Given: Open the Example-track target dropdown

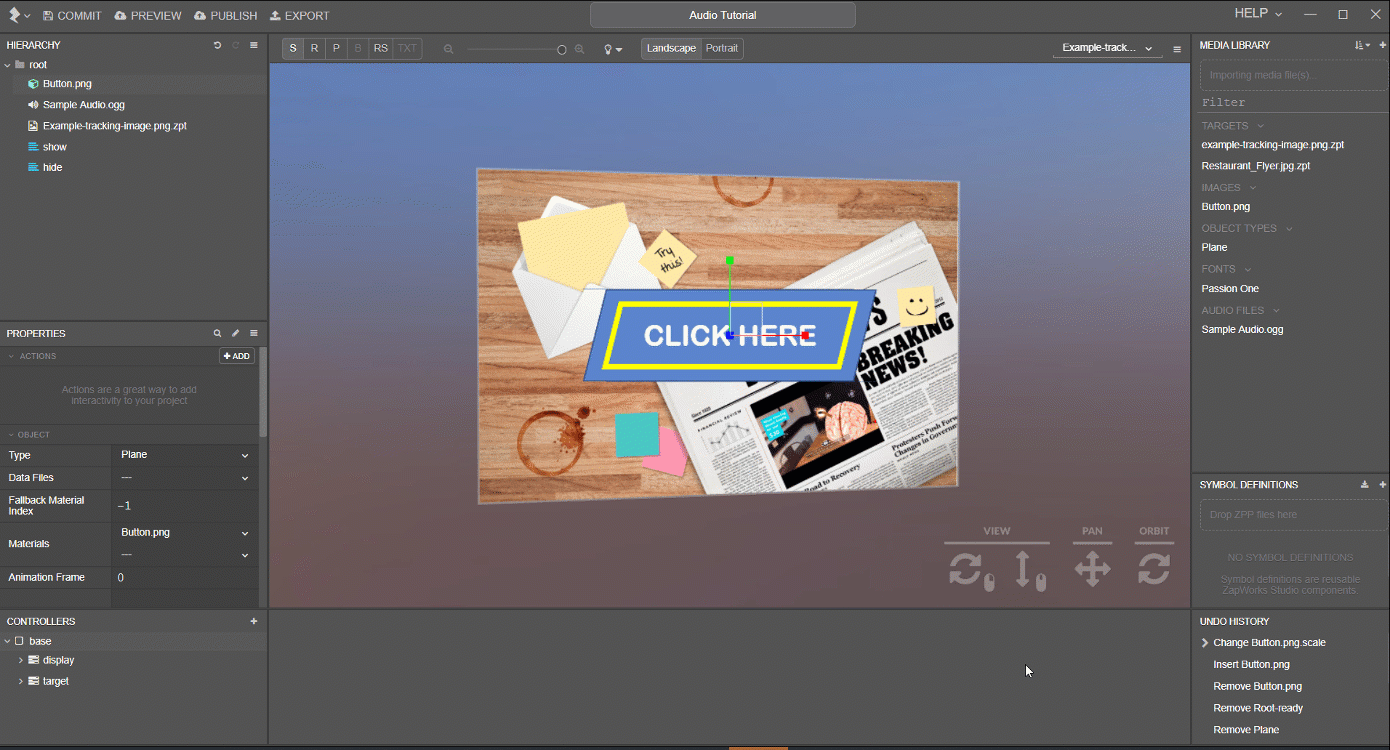Looking at the screenshot, I should pyautogui.click(x=1107, y=48).
